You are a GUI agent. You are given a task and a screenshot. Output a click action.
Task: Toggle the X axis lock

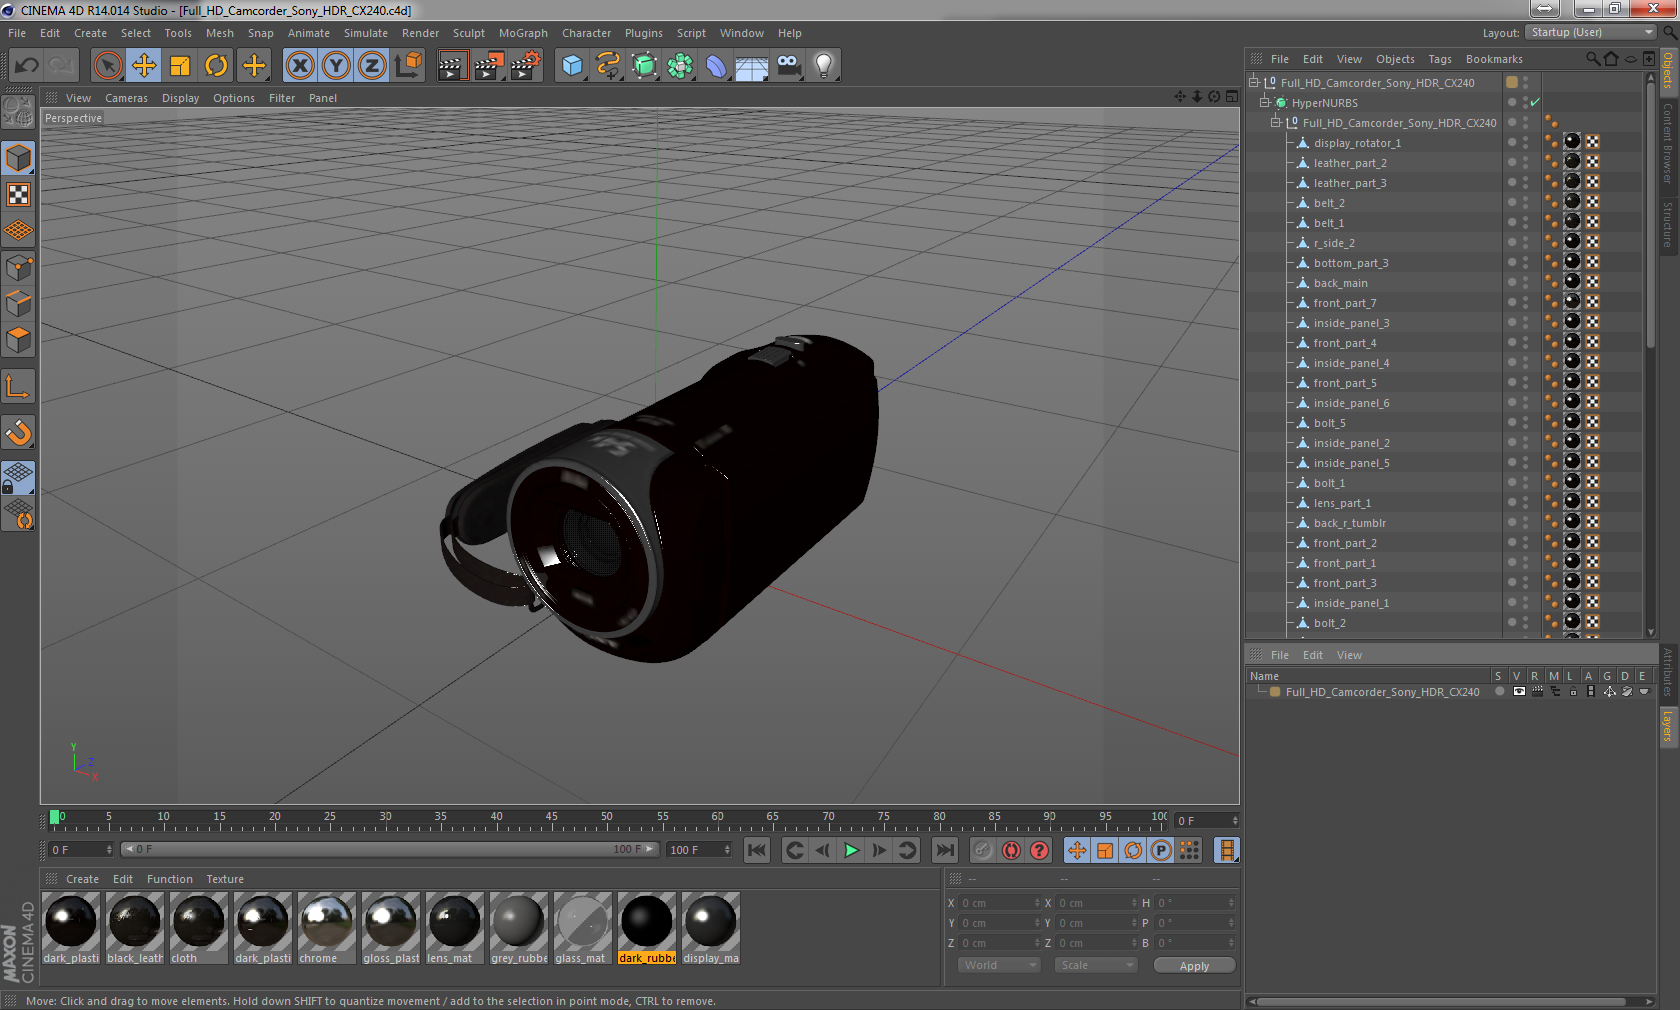click(300, 66)
